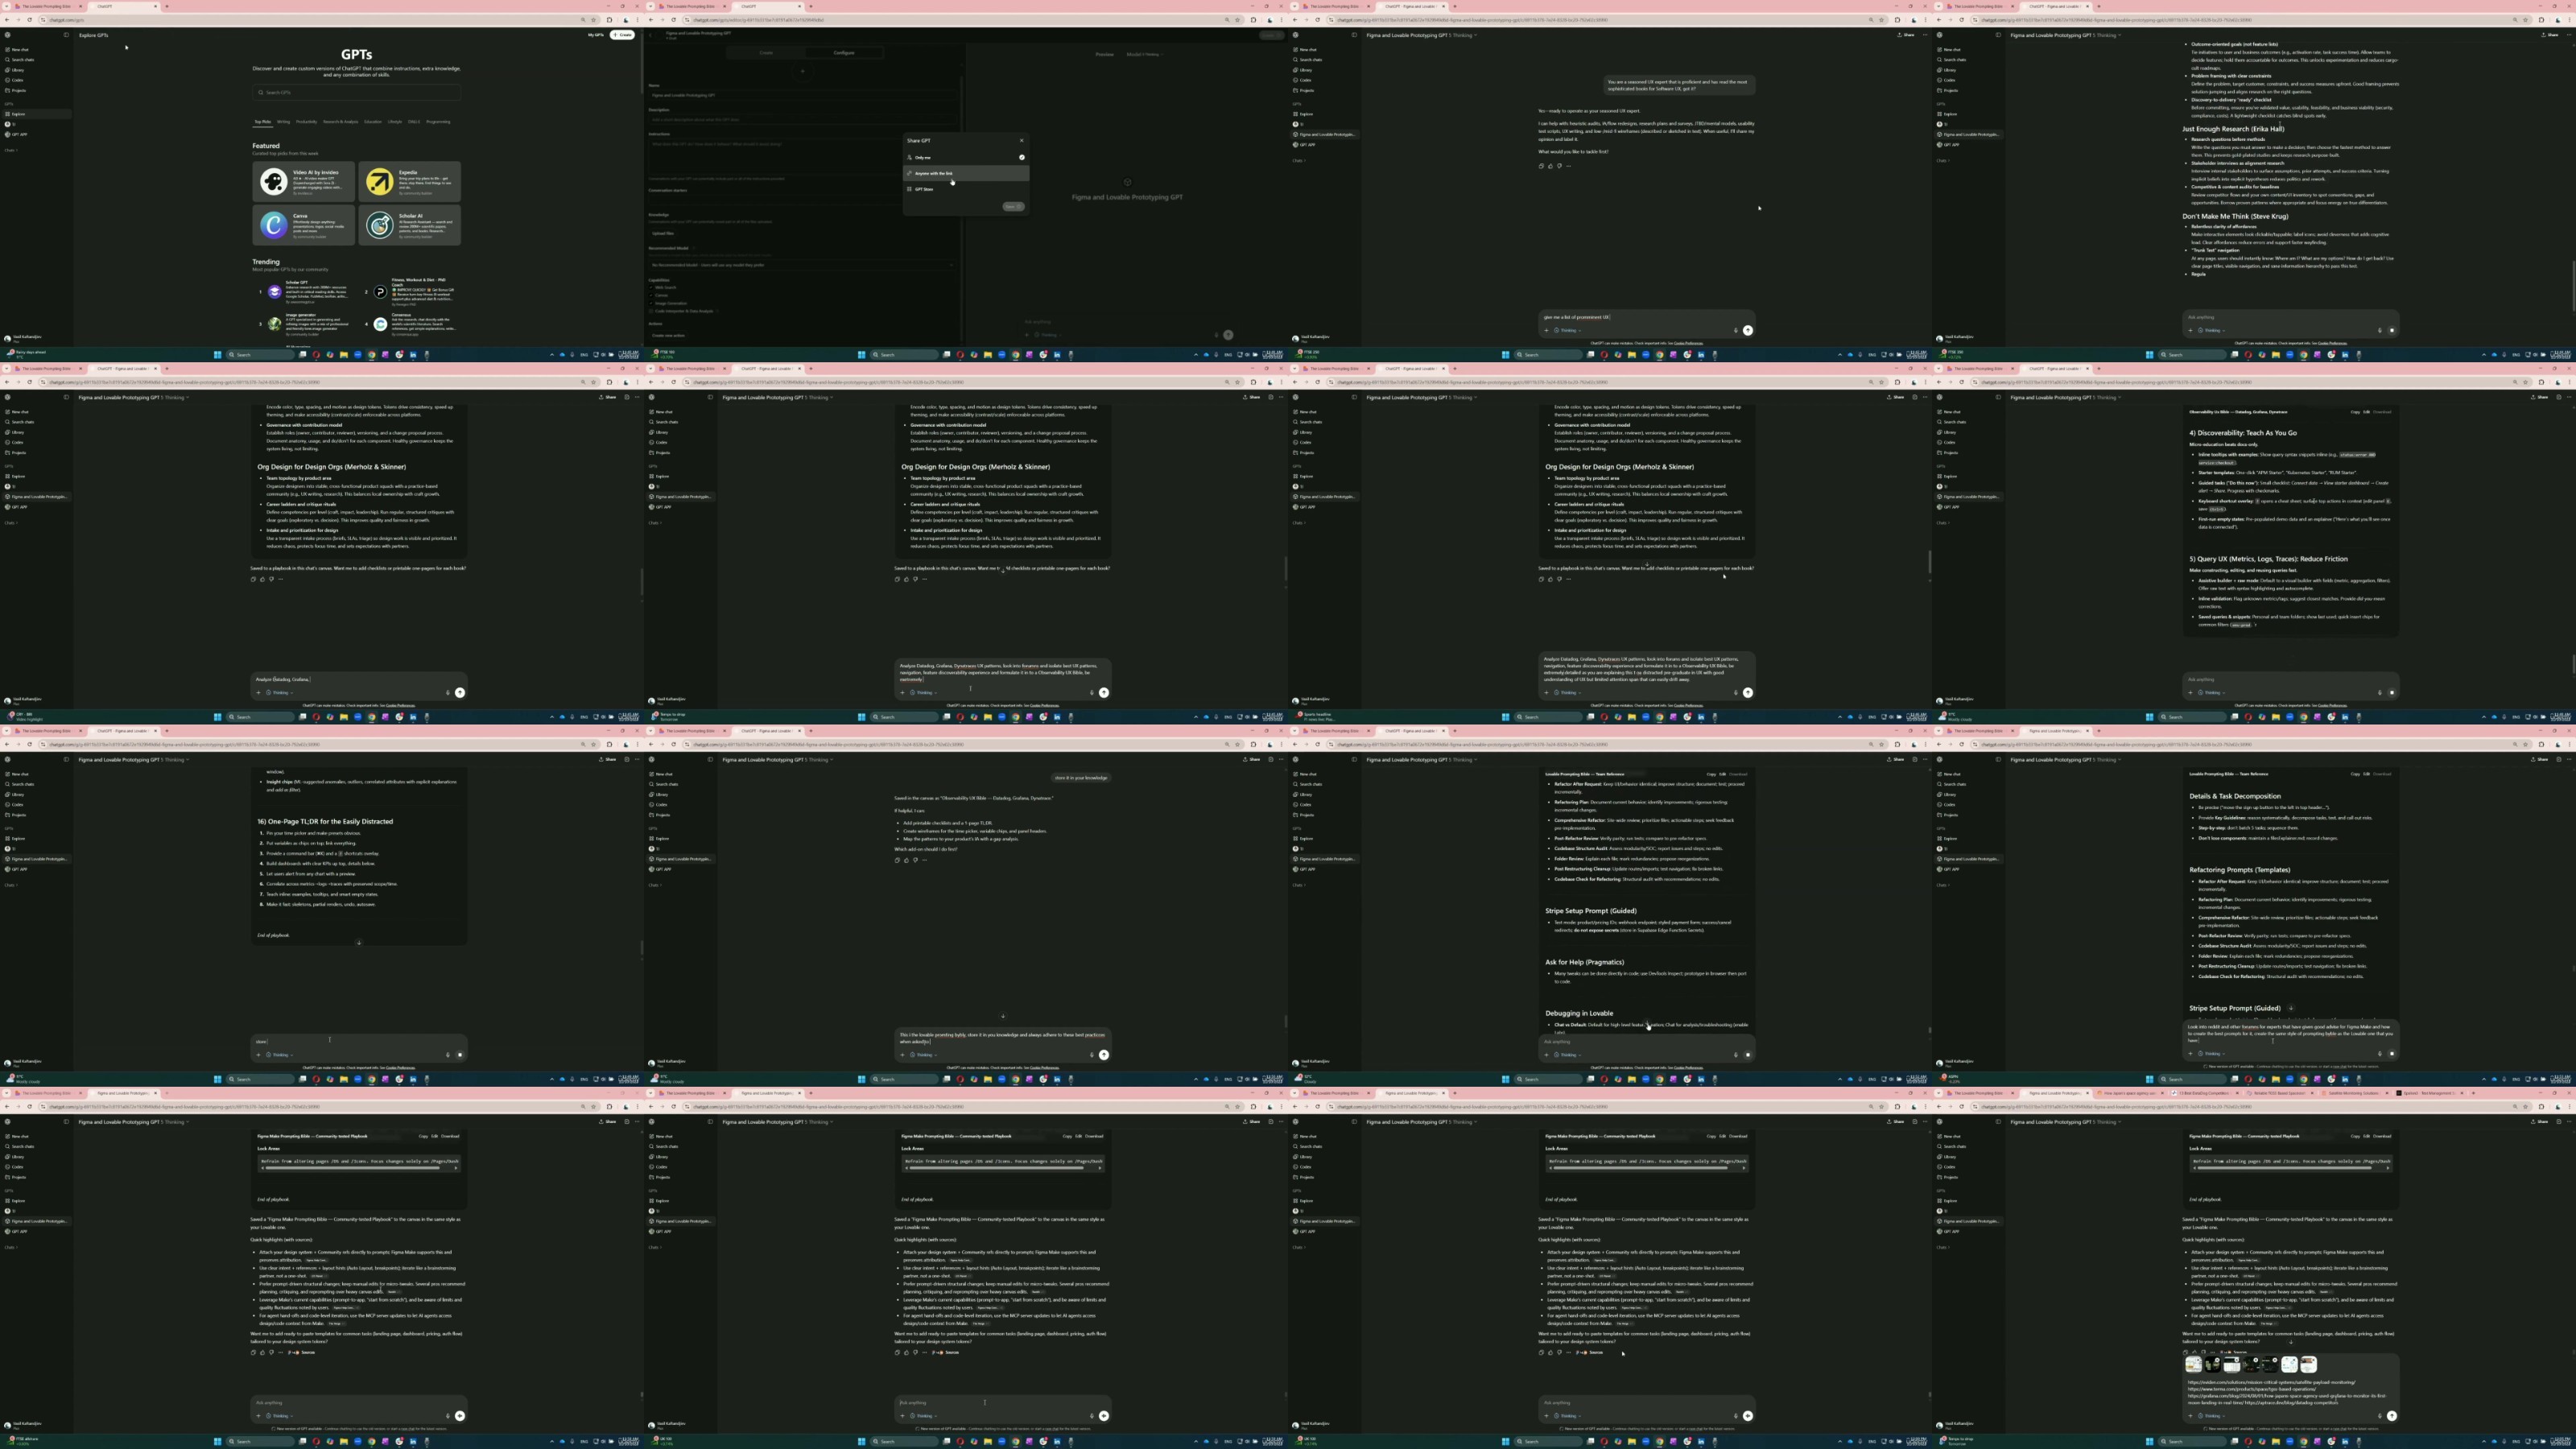Close the Share GPT dialog with its X

[x=1021, y=140]
